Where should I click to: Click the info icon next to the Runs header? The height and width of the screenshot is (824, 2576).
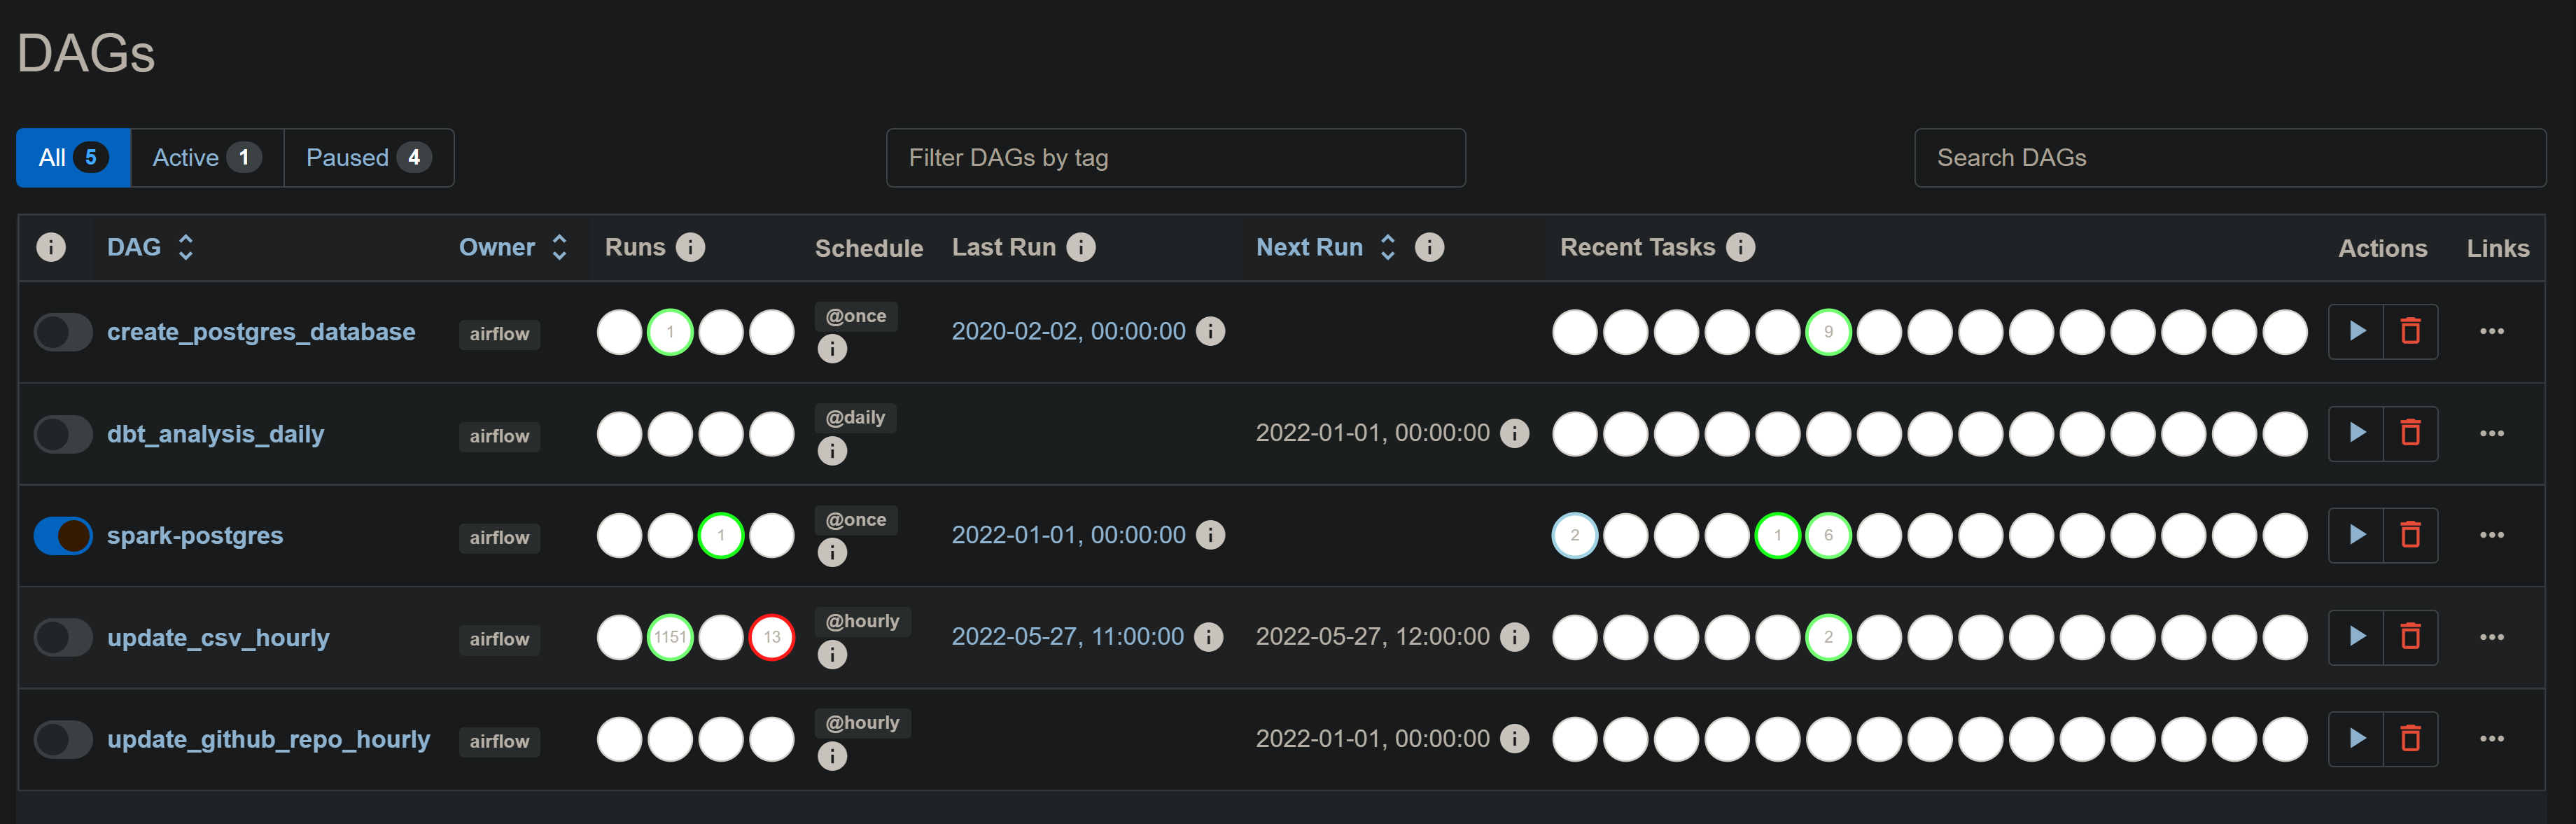coord(690,247)
